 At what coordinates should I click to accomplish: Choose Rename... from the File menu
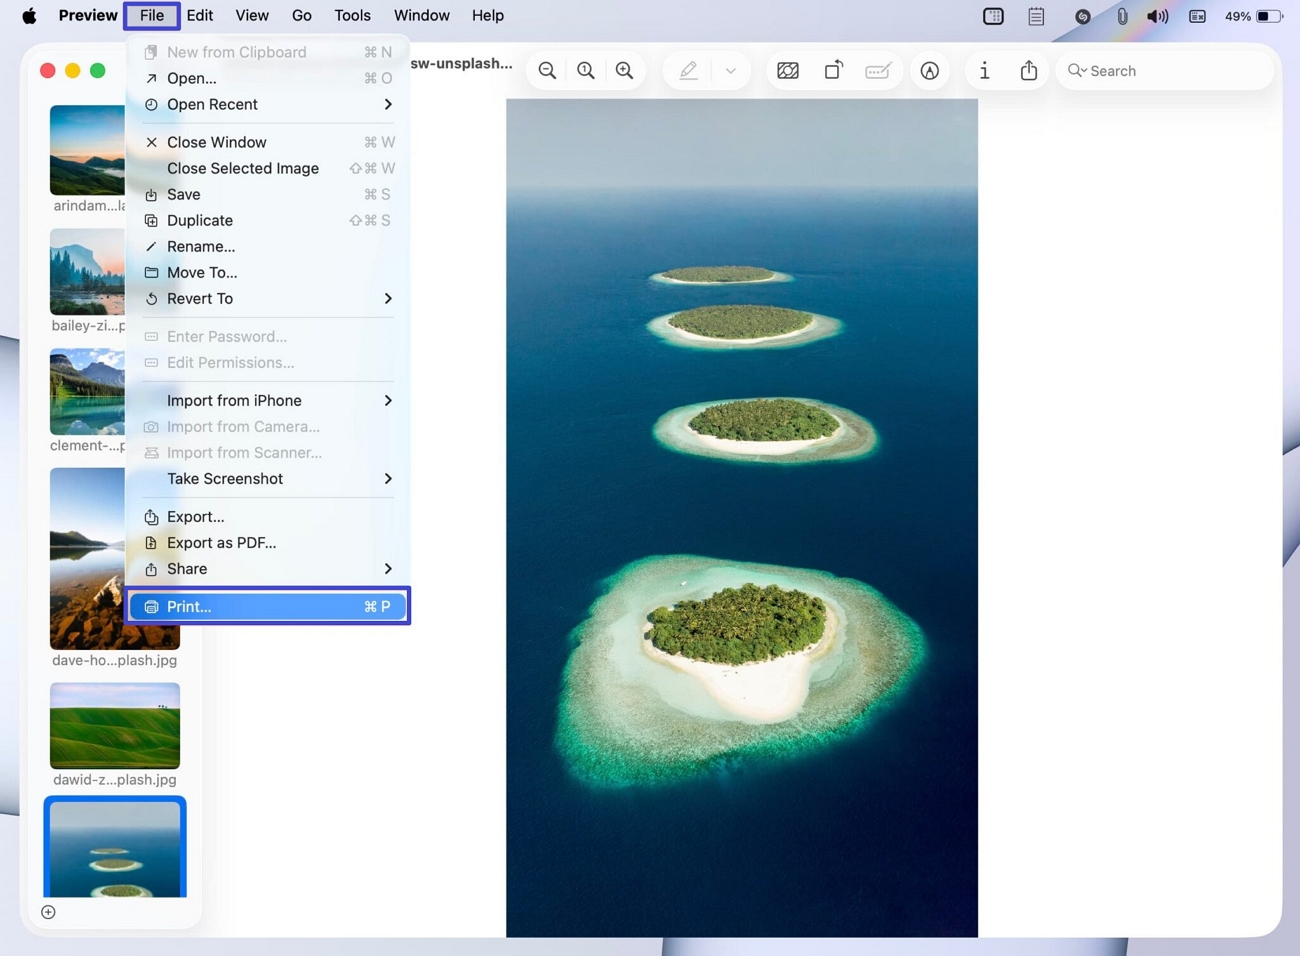pyautogui.click(x=268, y=246)
